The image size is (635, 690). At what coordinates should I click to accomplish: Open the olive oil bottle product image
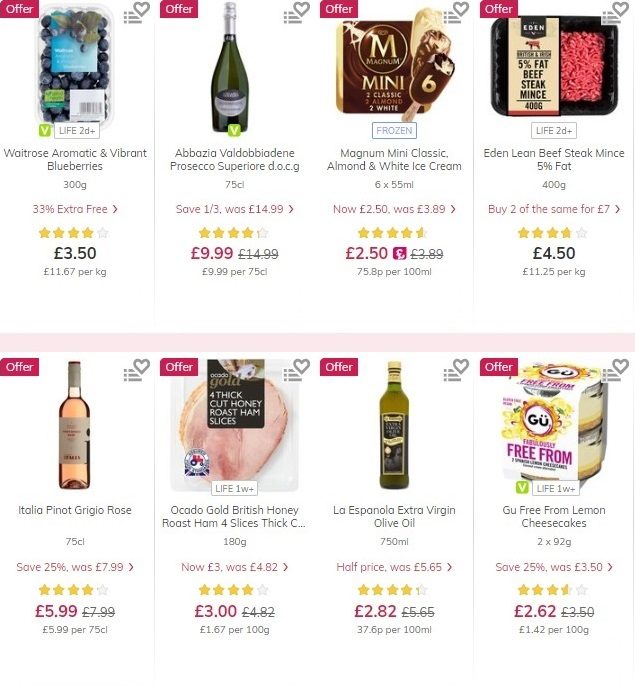tap(394, 425)
